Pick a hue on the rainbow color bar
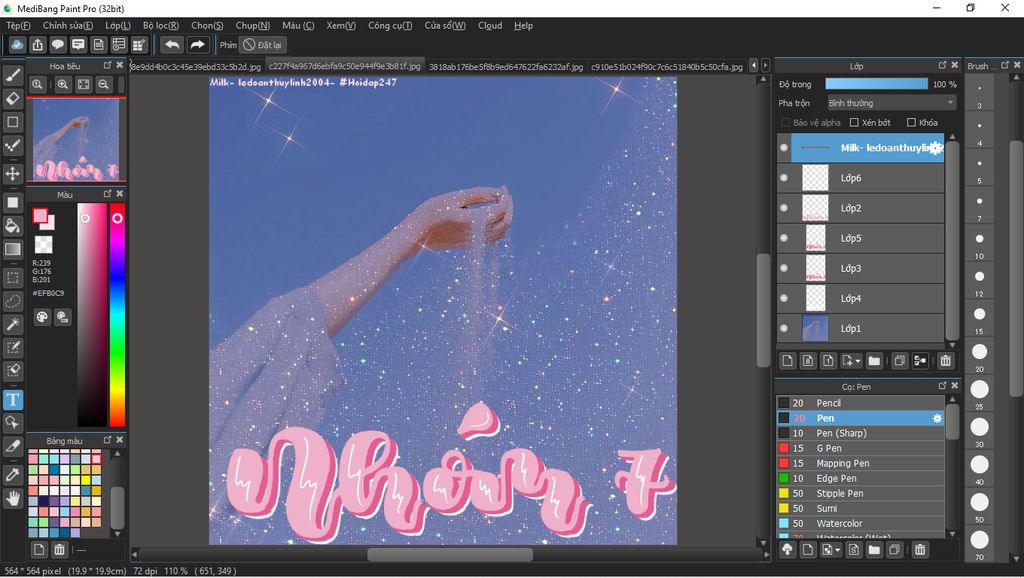Viewport: 1024px width, 578px height. [117, 315]
